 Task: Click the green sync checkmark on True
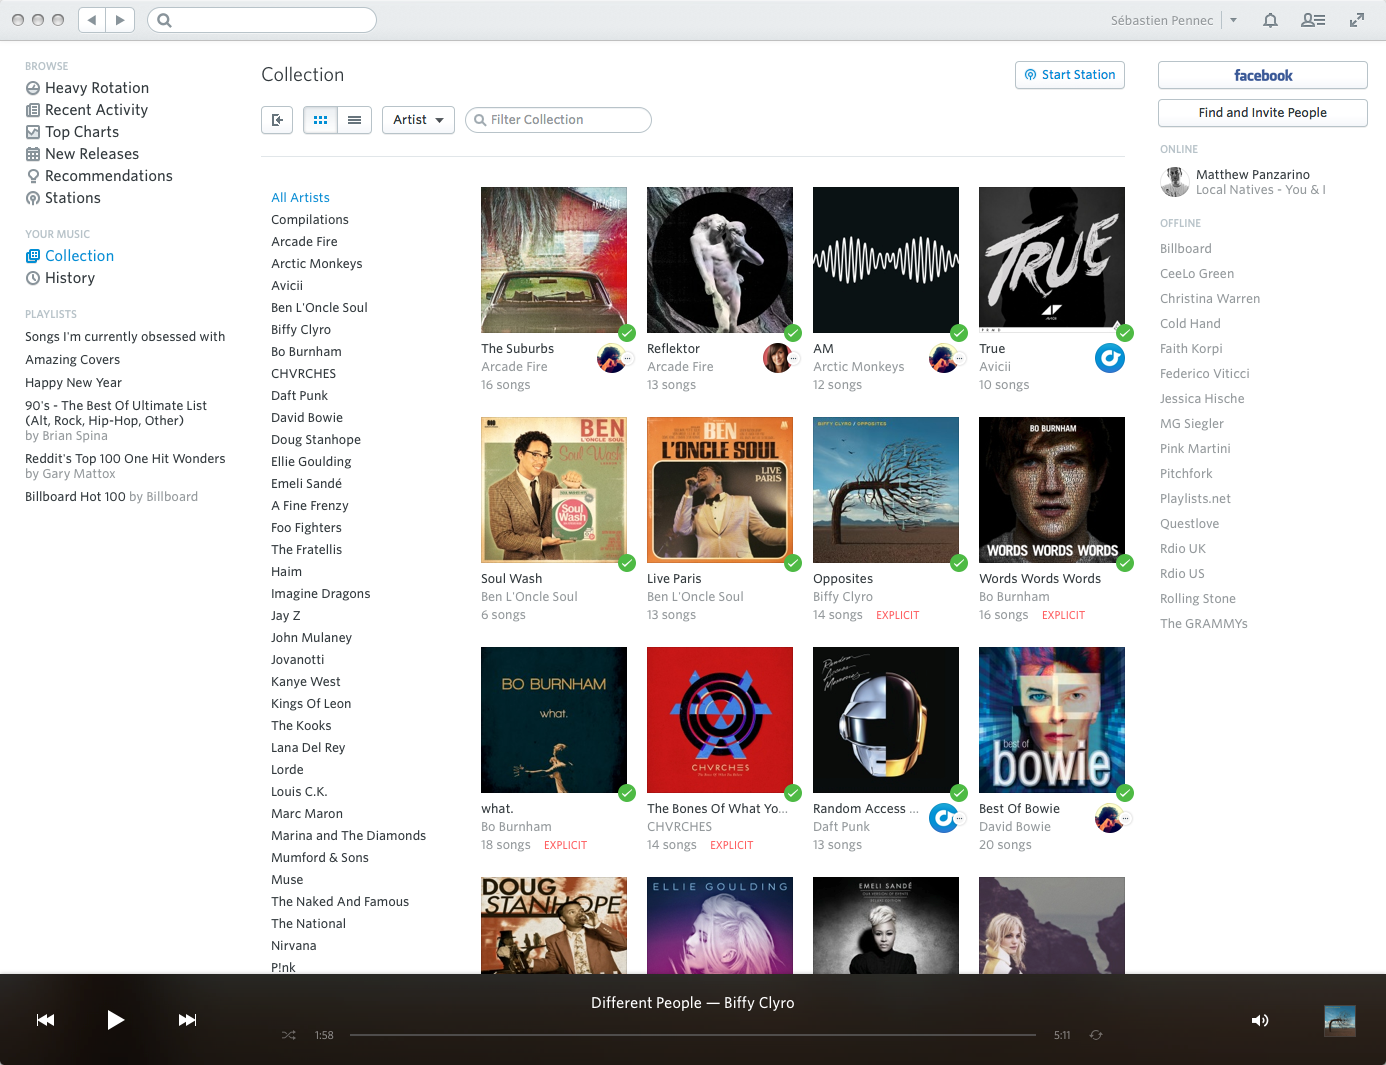coord(1125,333)
